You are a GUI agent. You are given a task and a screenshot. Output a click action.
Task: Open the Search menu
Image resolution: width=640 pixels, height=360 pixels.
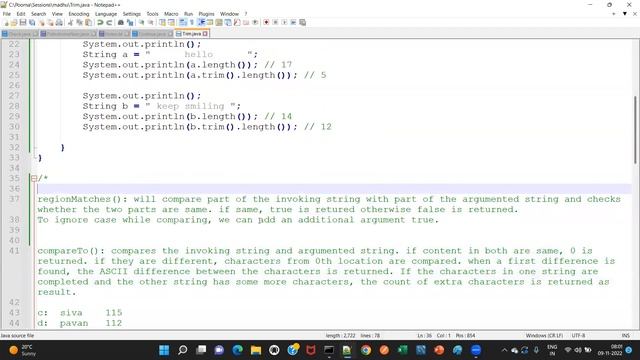click(x=38, y=14)
